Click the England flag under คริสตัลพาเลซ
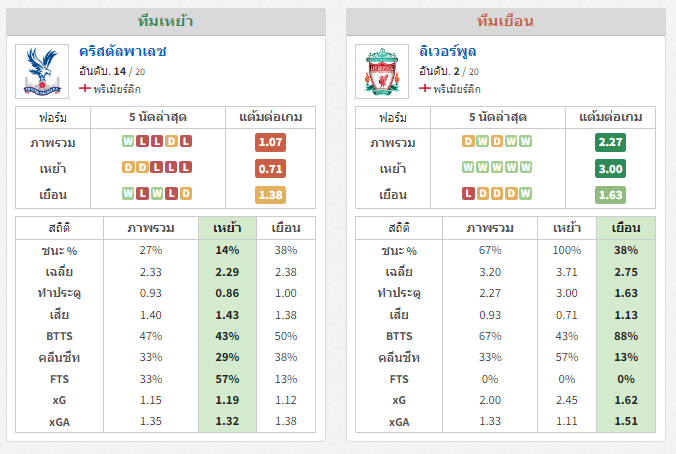This screenshot has height=454, width=676. [85, 88]
